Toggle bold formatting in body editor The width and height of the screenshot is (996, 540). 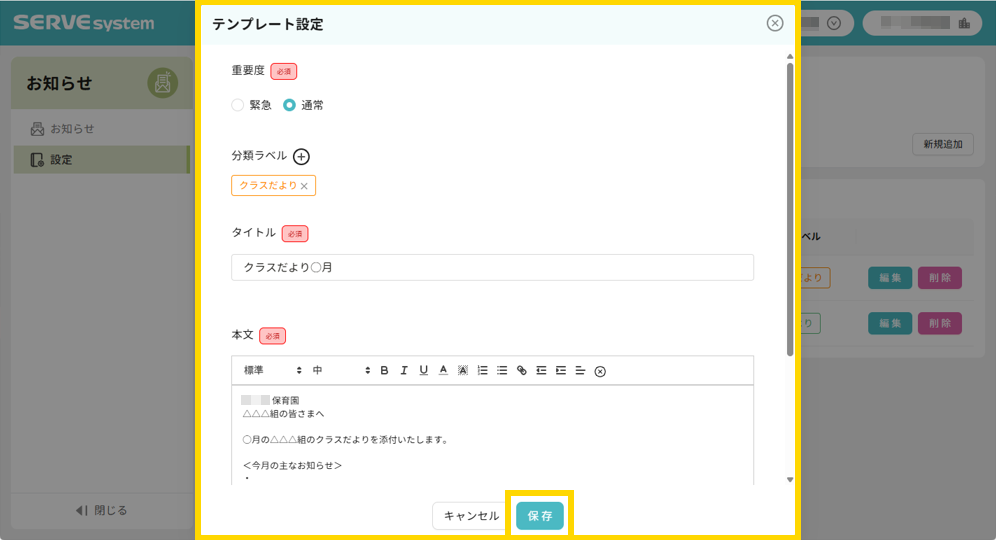(x=384, y=371)
